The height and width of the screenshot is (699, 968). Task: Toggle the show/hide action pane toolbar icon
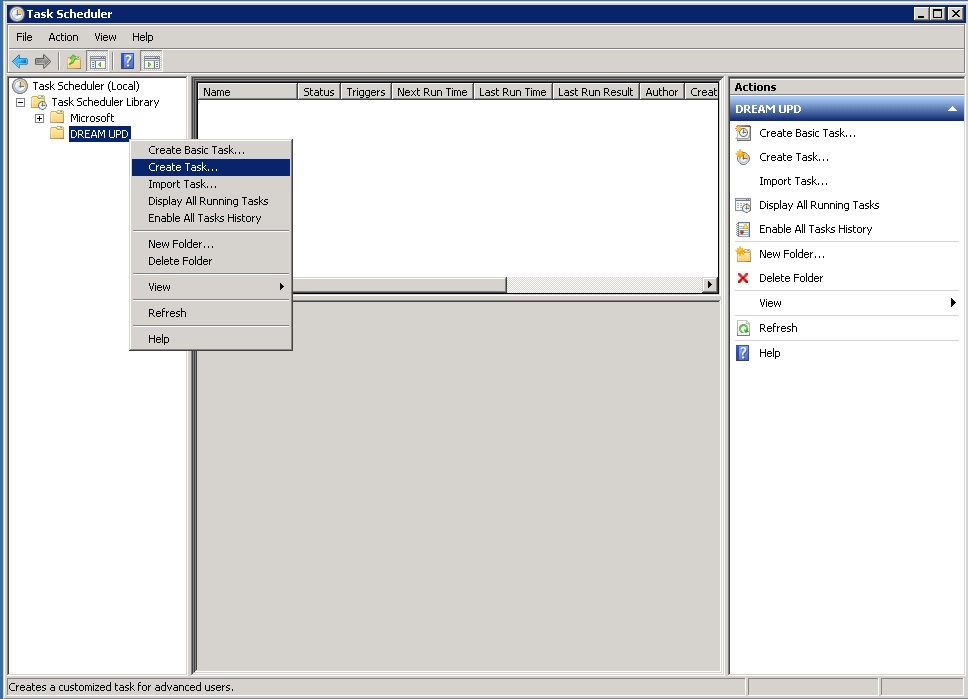151,61
